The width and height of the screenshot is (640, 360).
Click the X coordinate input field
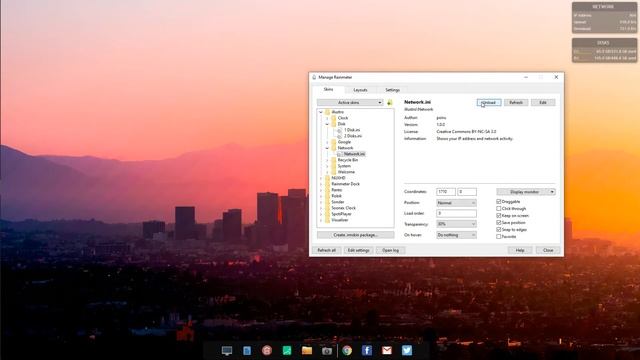click(446, 192)
